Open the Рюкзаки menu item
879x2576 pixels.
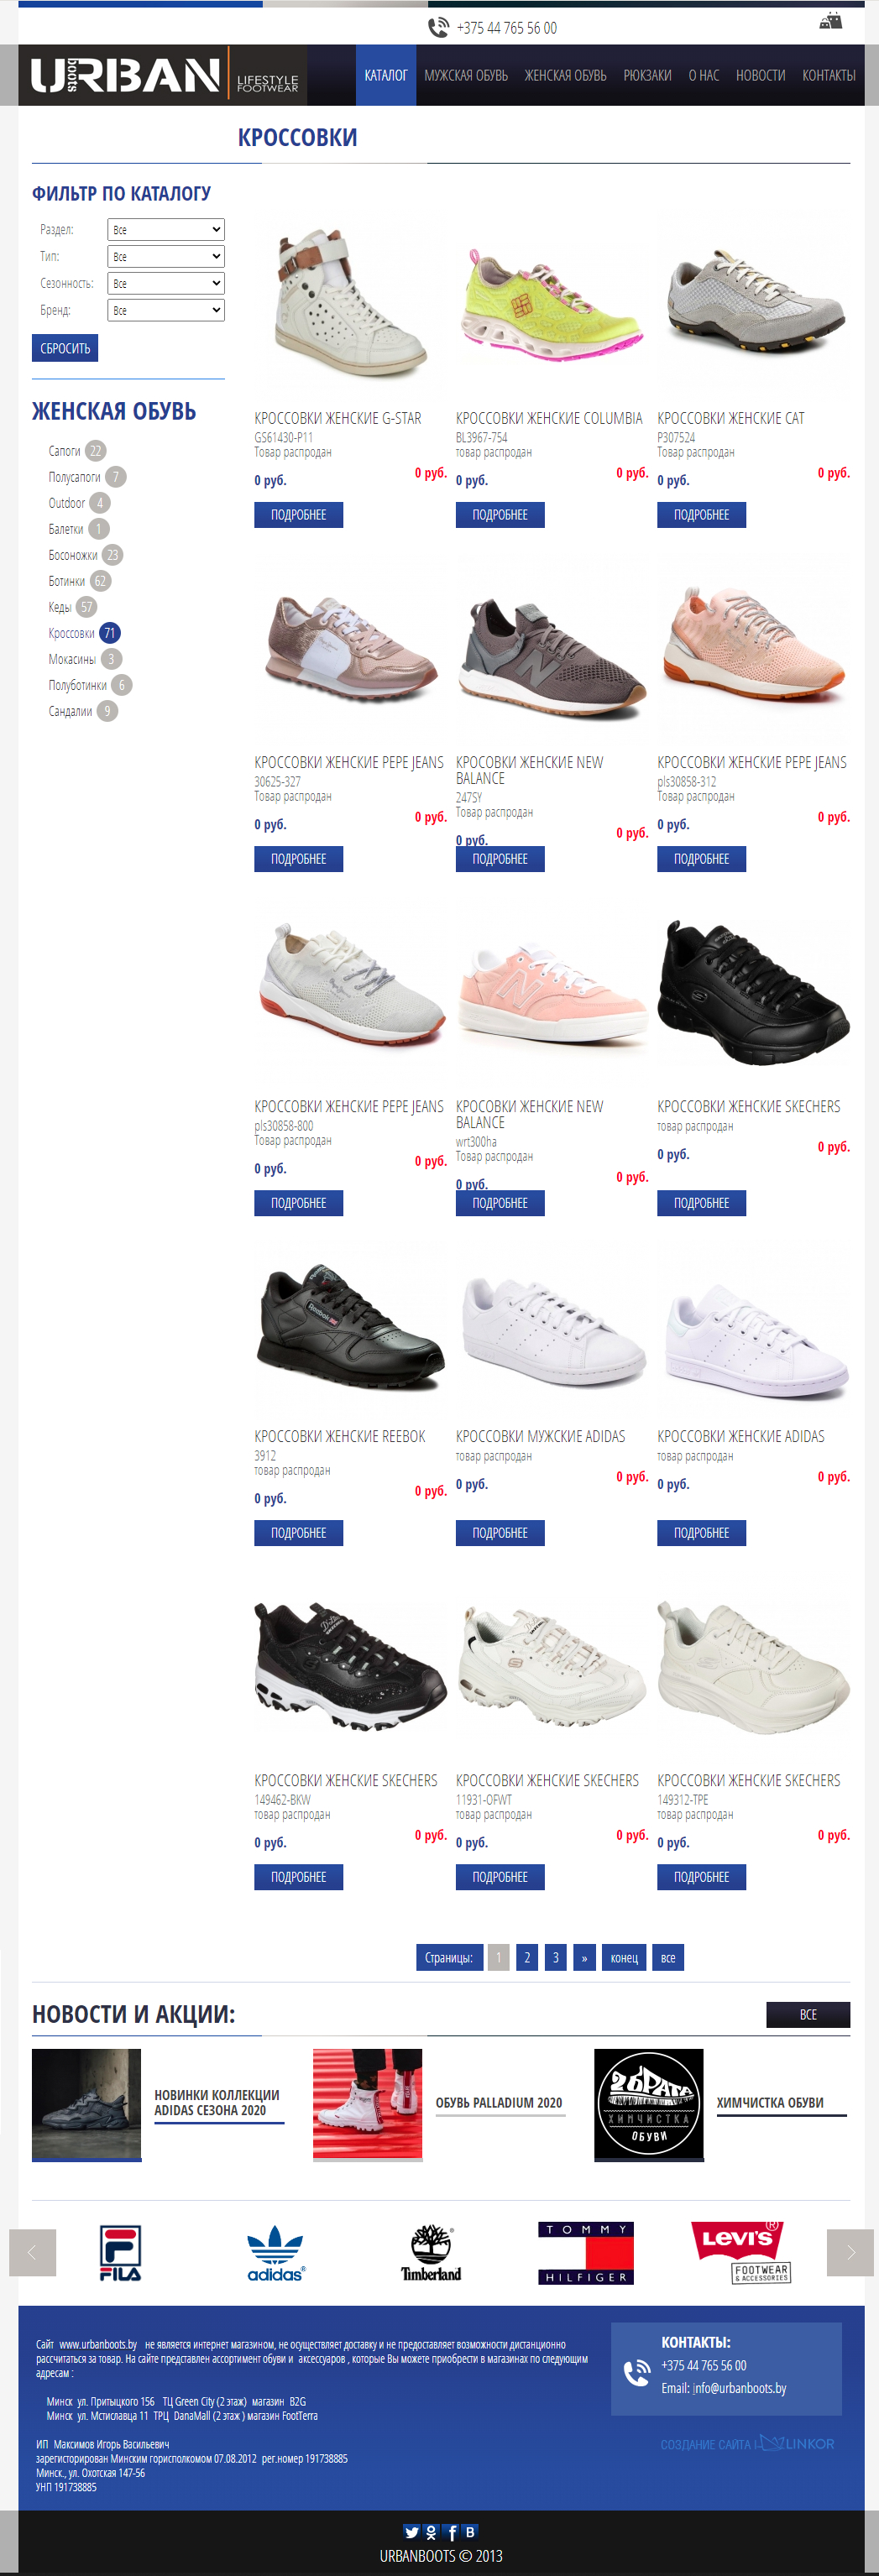[x=647, y=75]
